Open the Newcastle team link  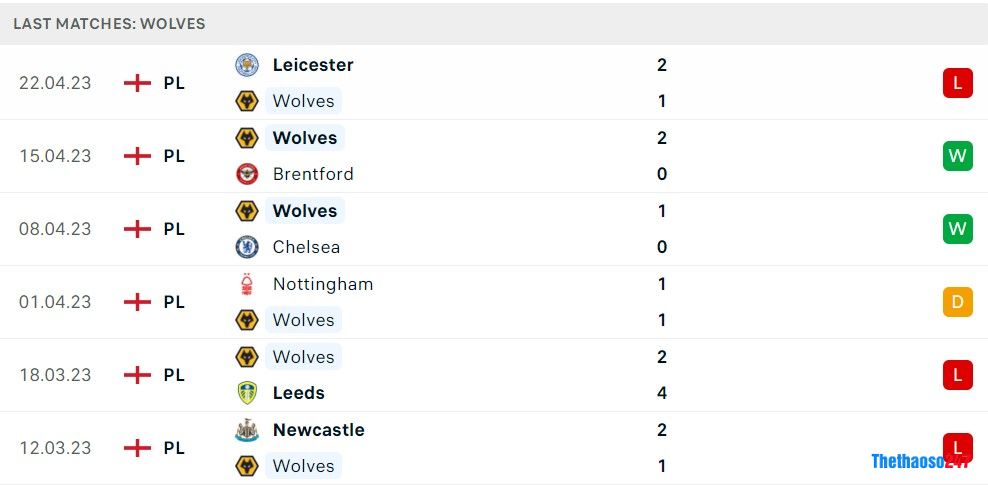click(x=318, y=430)
